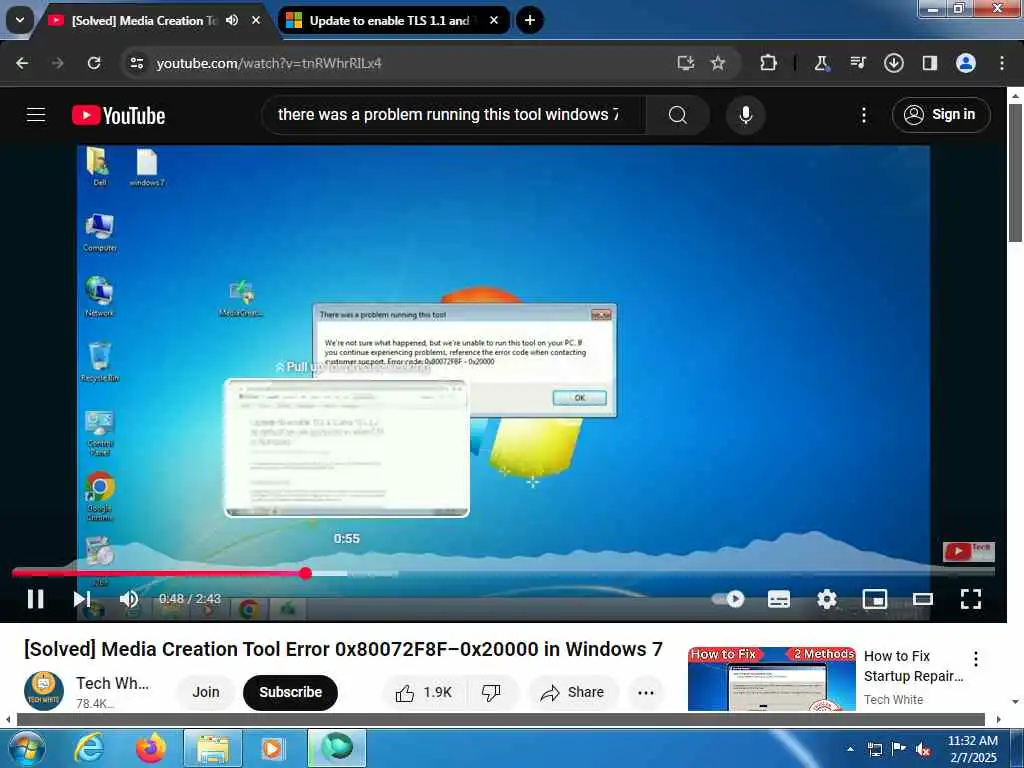The width and height of the screenshot is (1024, 768).
Task: Enable miniplayer mode
Action: pos(874,599)
